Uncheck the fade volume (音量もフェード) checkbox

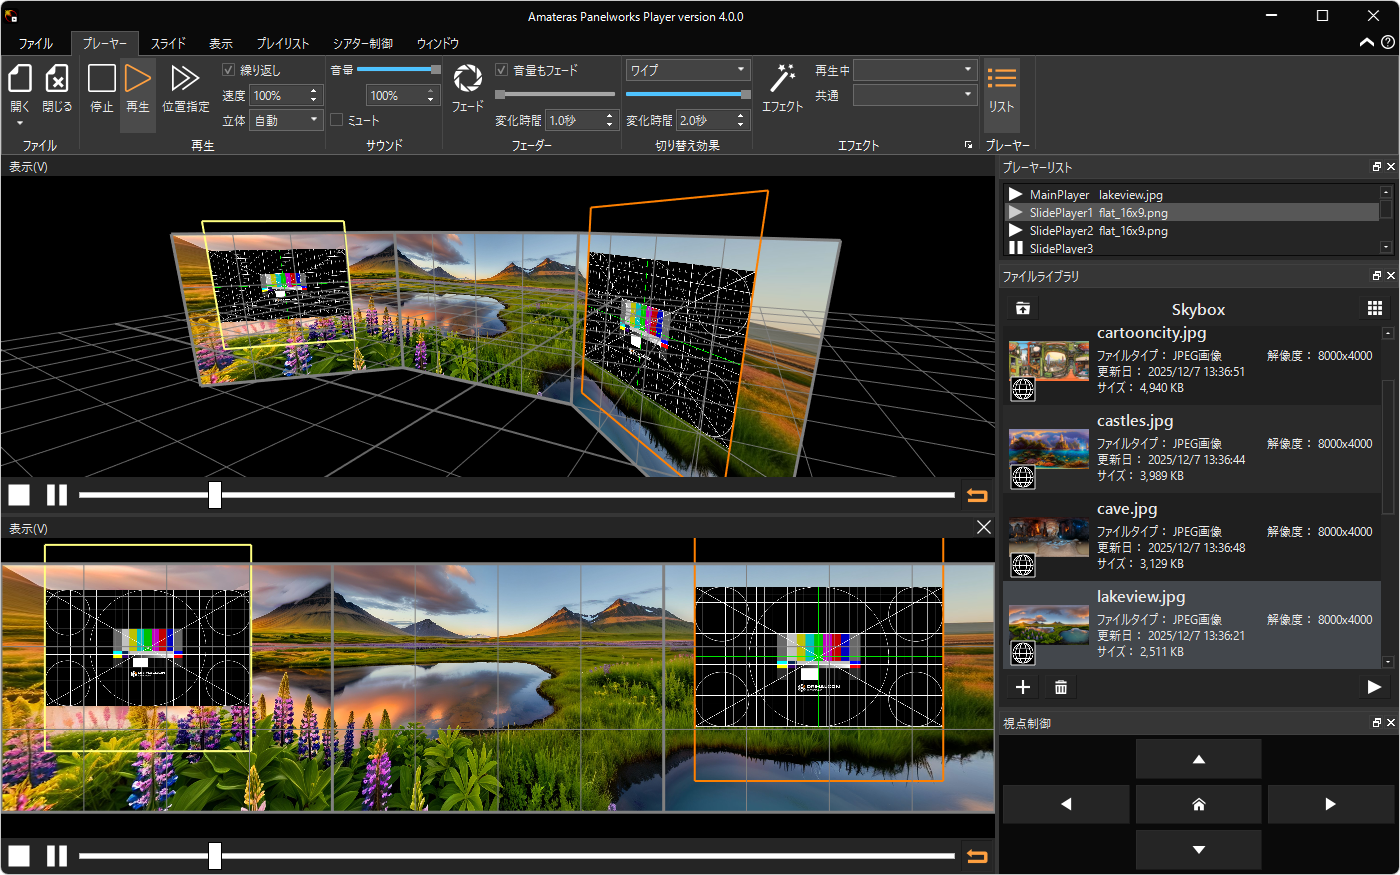pos(502,70)
